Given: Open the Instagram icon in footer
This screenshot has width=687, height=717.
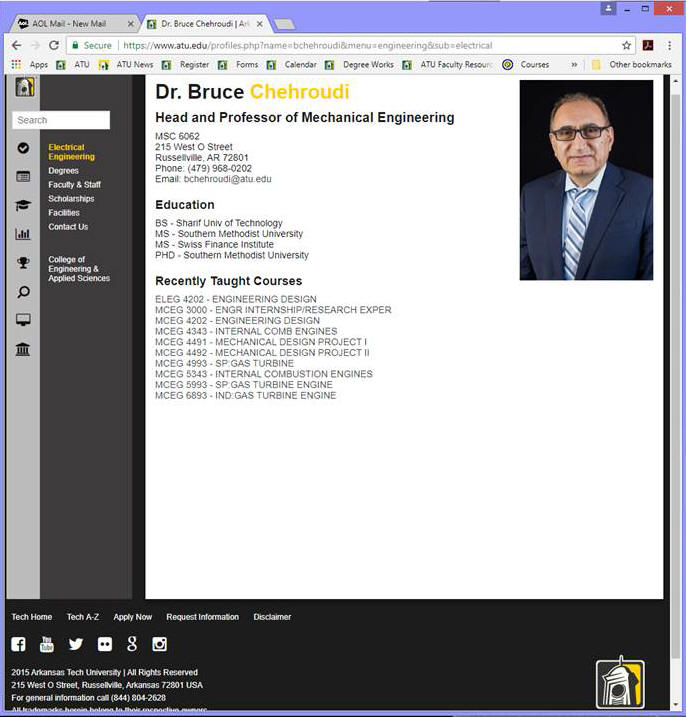Looking at the screenshot, I should (x=159, y=644).
